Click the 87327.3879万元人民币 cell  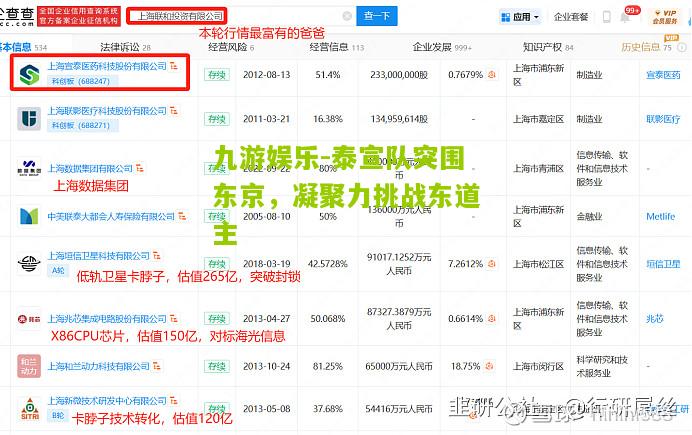pyautogui.click(x=399, y=319)
